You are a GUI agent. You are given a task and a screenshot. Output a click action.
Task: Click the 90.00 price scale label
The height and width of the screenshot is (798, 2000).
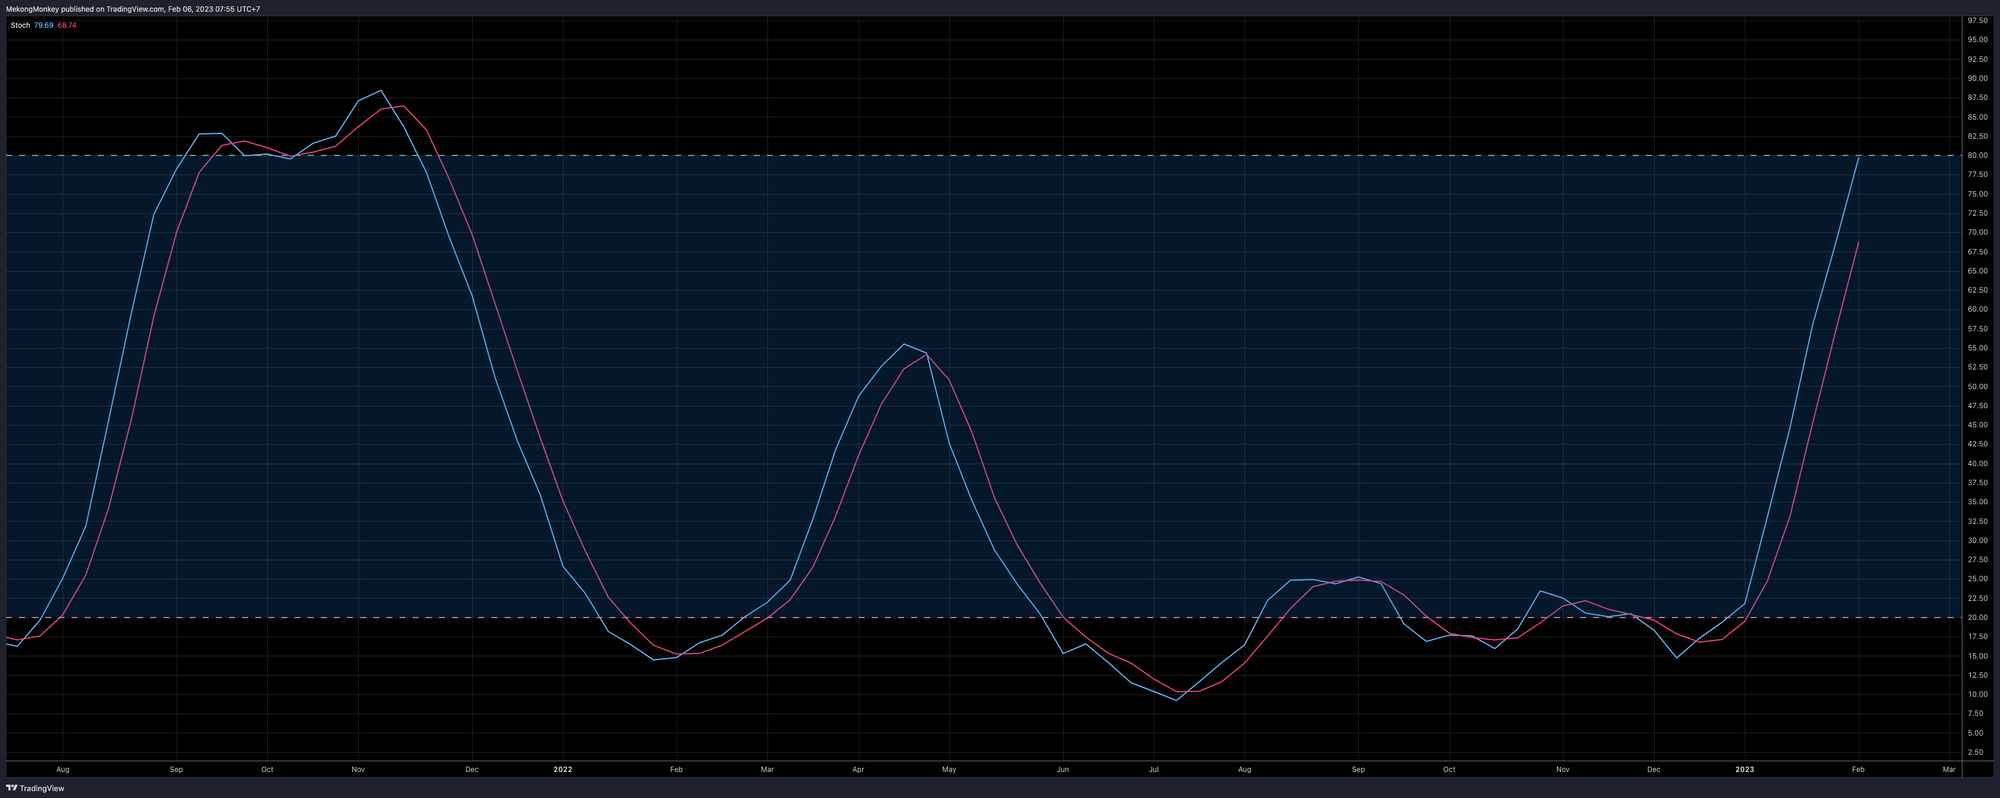(x=1977, y=78)
